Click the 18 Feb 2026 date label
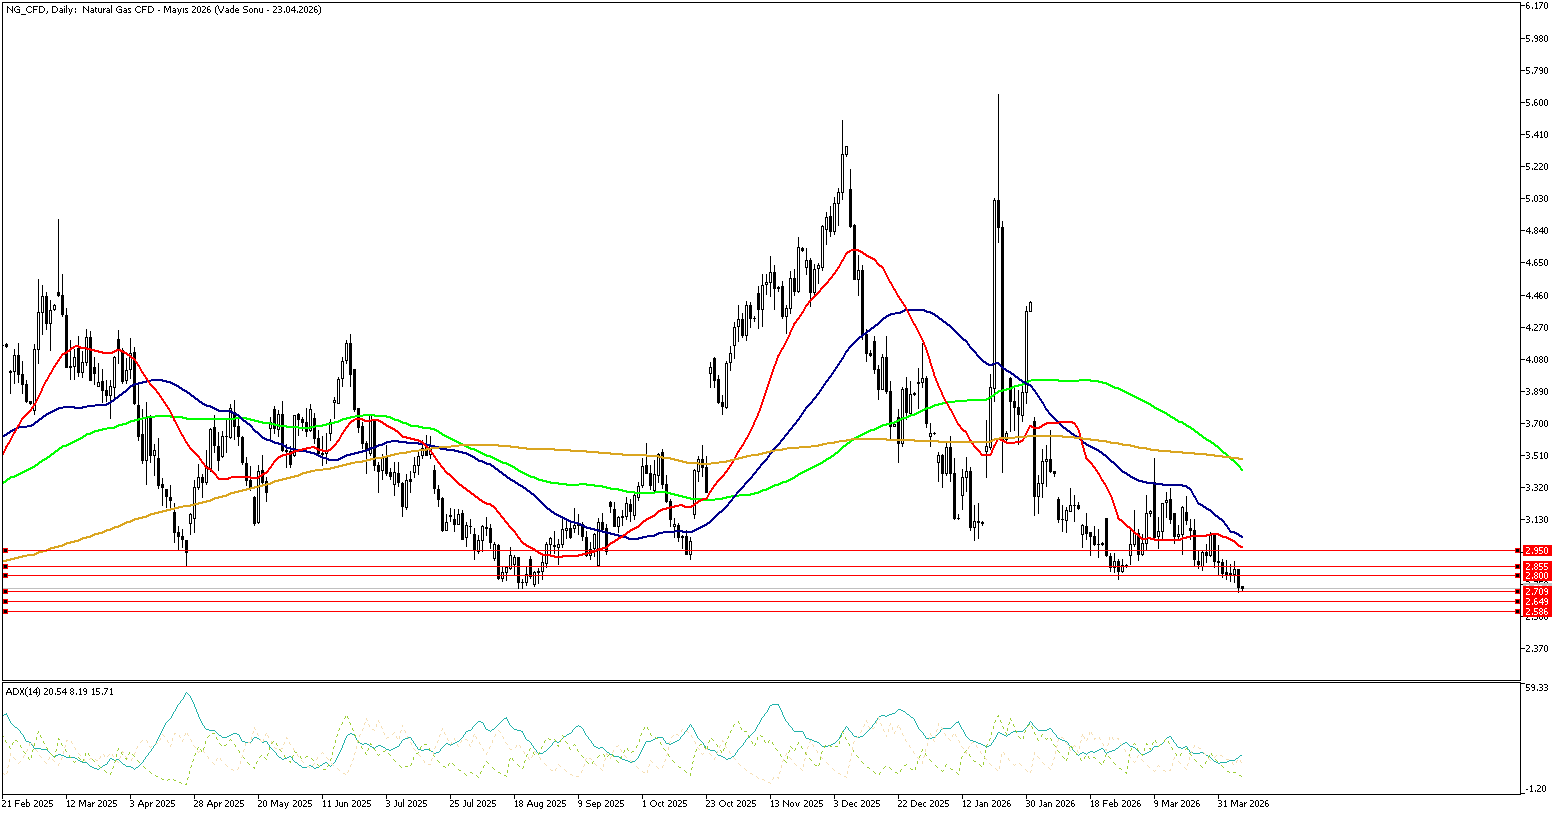1563x815 pixels. pos(1115,803)
